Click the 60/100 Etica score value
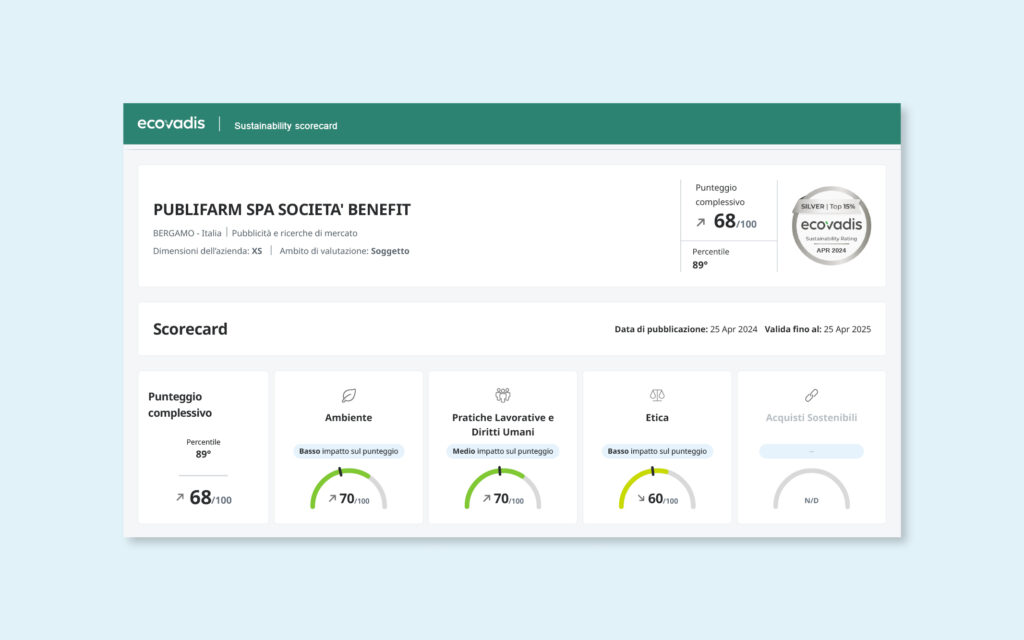1024x640 pixels. pos(663,499)
